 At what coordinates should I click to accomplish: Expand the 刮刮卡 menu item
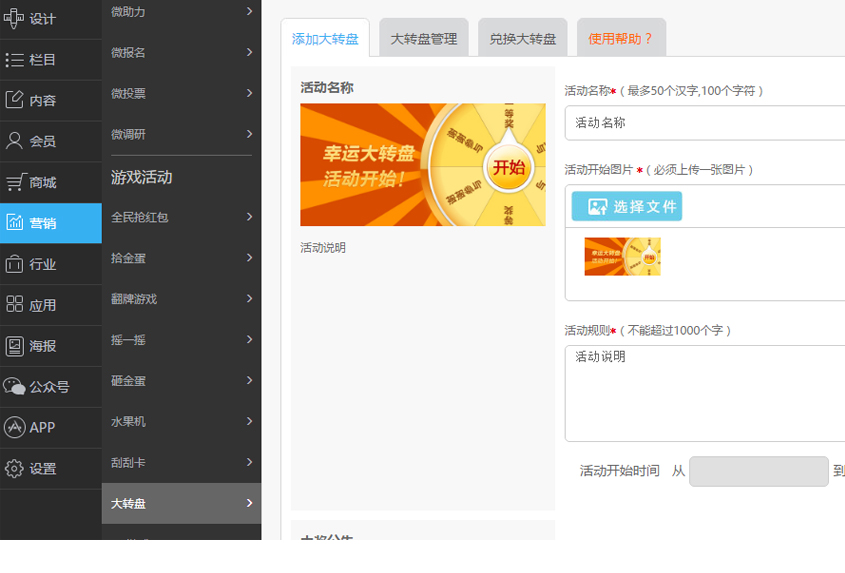(x=181, y=463)
